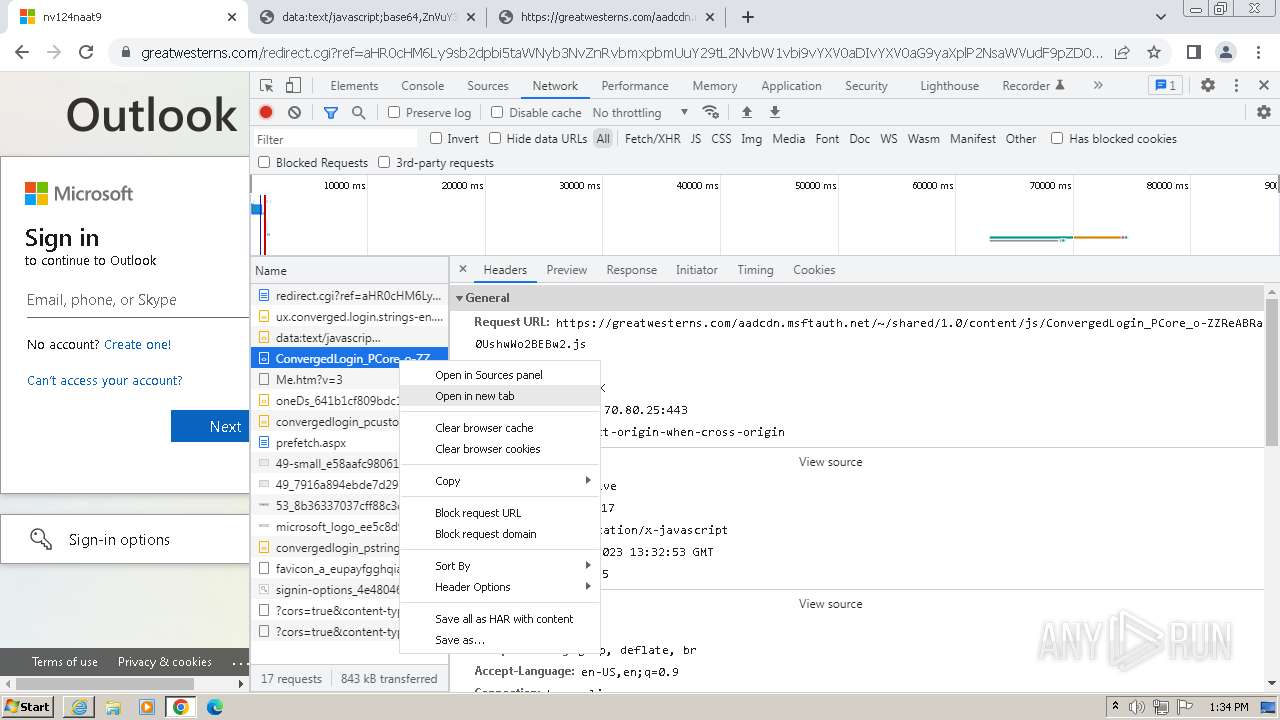Show more DevTools tabs chevron
Viewport: 1280px width, 720px height.
point(1098,86)
